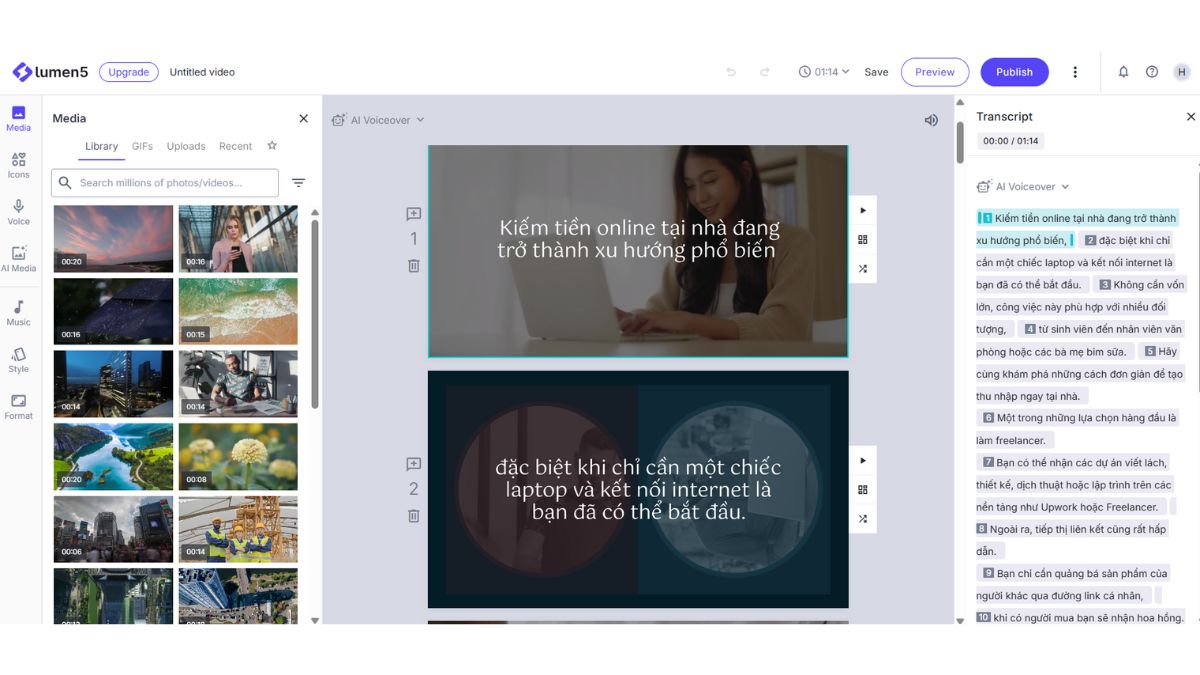The image size is (1200, 675).
Task: Open the Music panel in sidebar
Action: pyautogui.click(x=18, y=313)
